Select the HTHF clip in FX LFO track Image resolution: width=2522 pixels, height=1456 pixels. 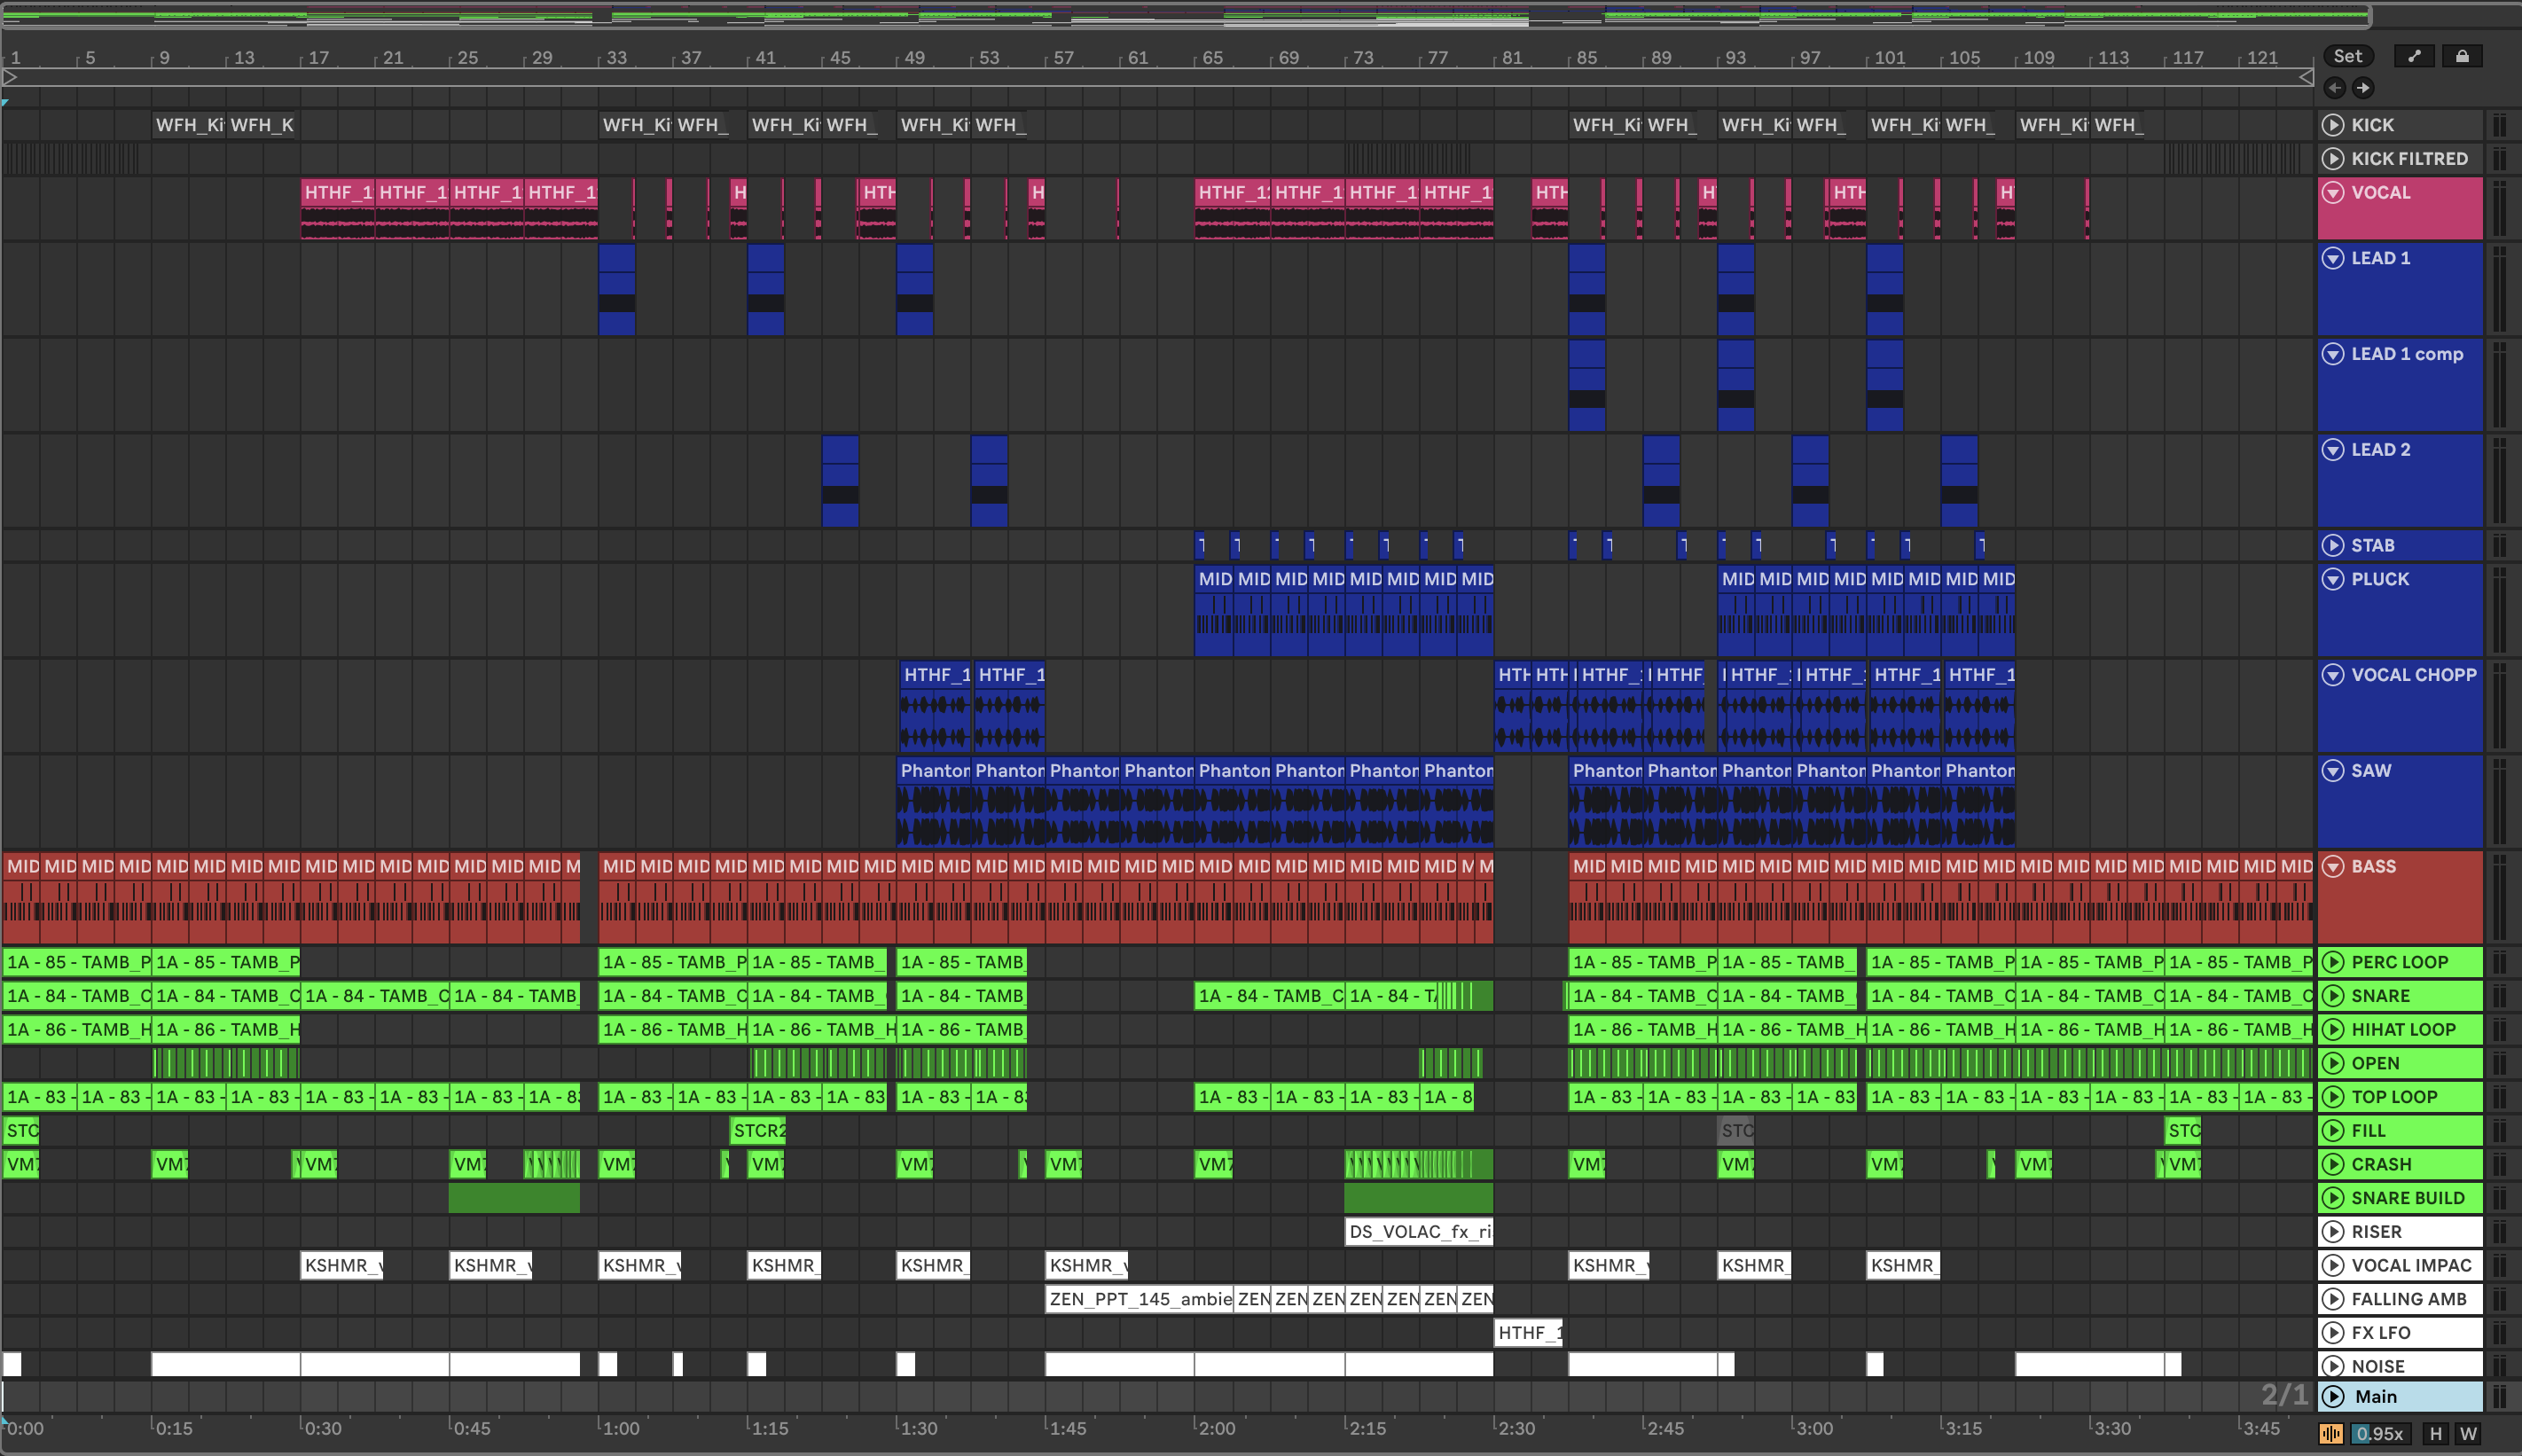point(1528,1332)
